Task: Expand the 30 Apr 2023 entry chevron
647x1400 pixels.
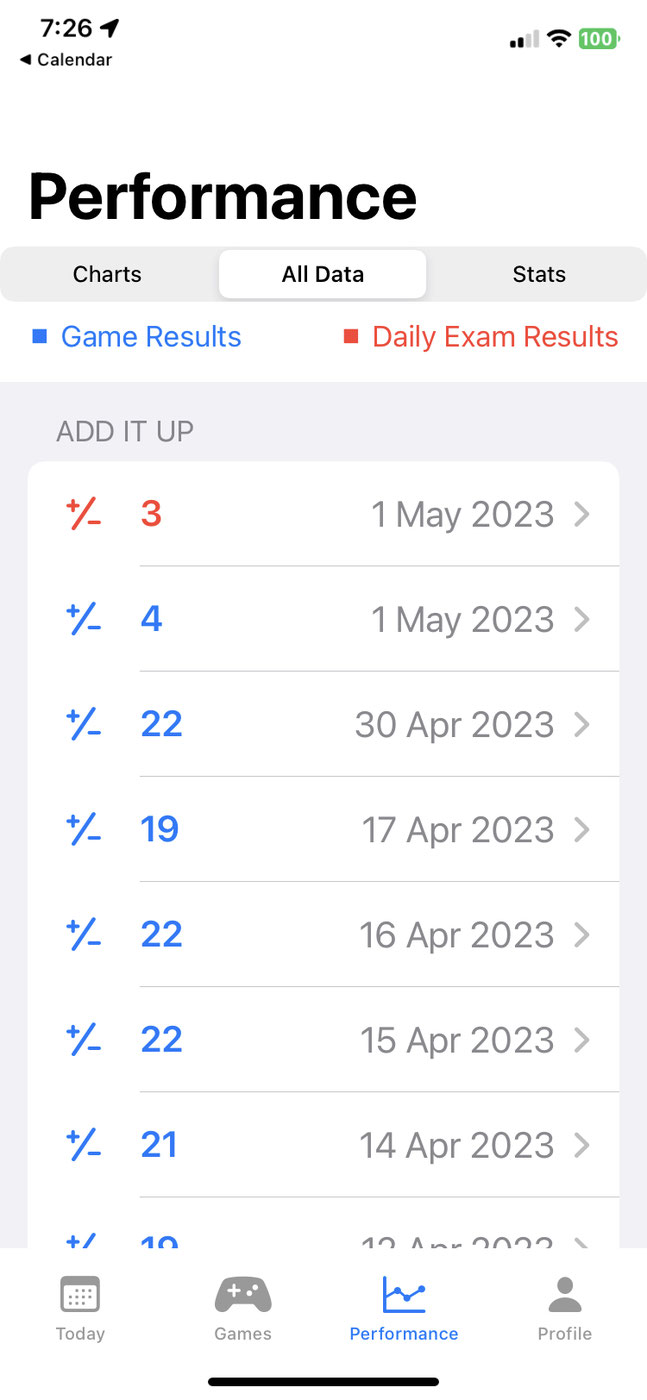Action: click(x=582, y=724)
